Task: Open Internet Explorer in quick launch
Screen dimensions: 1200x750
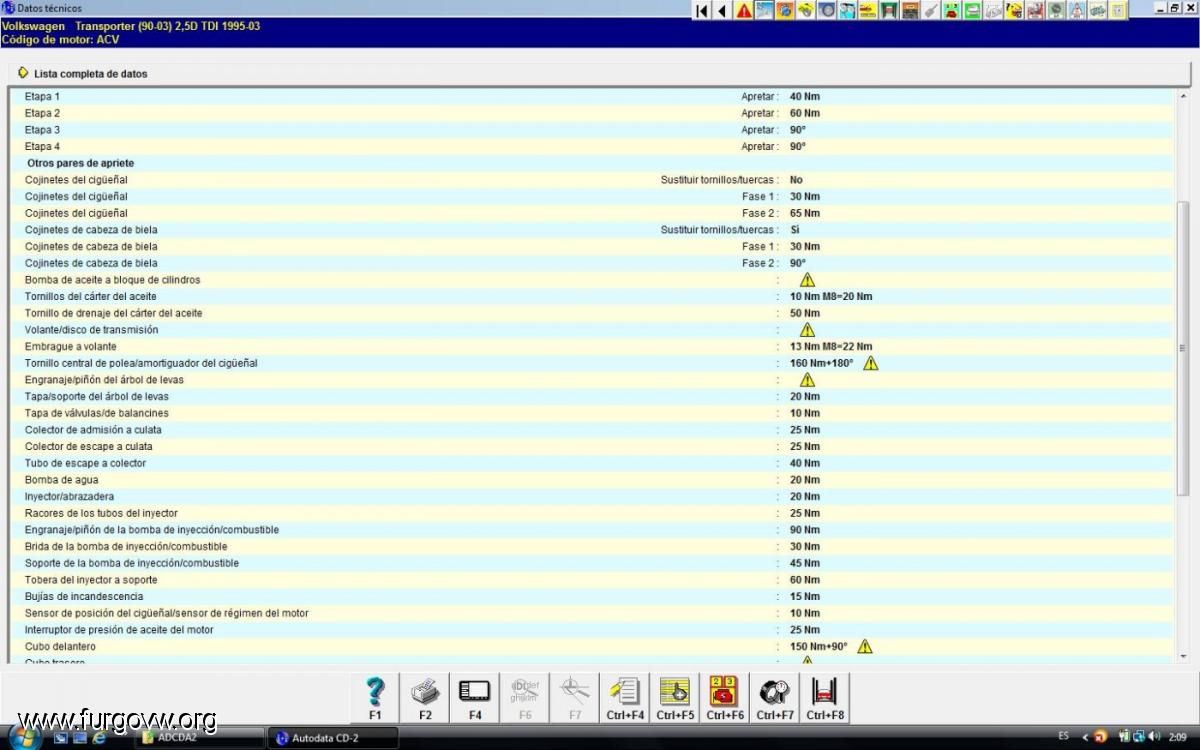Action: (99, 738)
